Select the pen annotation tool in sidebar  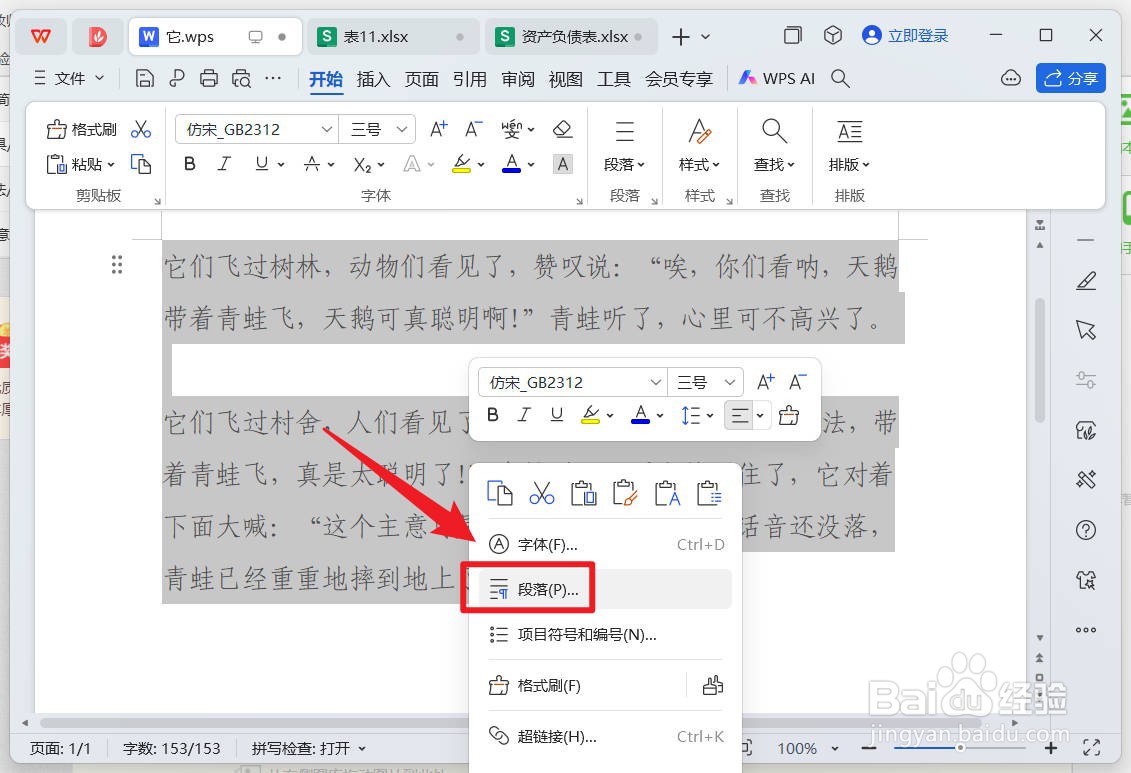1085,281
